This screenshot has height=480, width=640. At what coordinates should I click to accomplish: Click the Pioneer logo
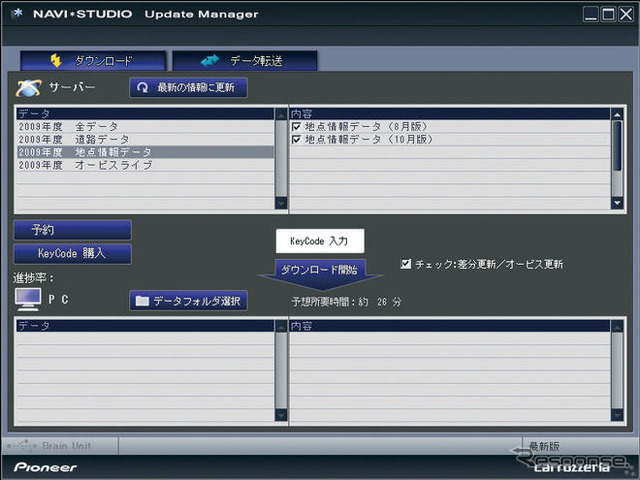tap(45, 467)
